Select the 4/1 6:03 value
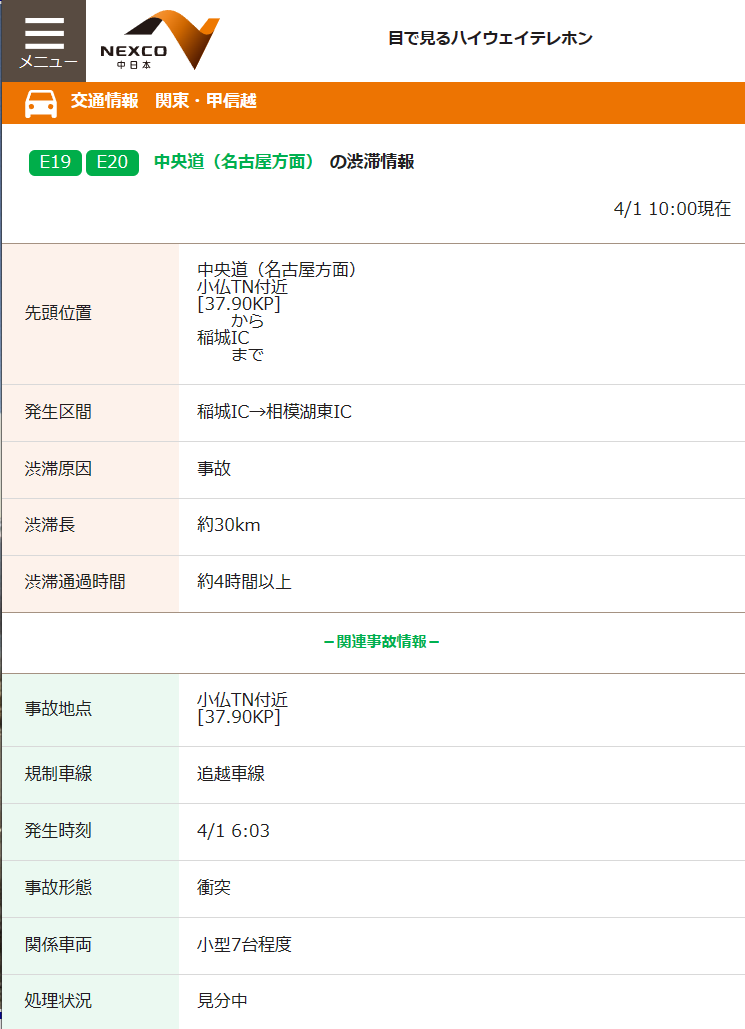The height and width of the screenshot is (1029, 745). tap(233, 831)
